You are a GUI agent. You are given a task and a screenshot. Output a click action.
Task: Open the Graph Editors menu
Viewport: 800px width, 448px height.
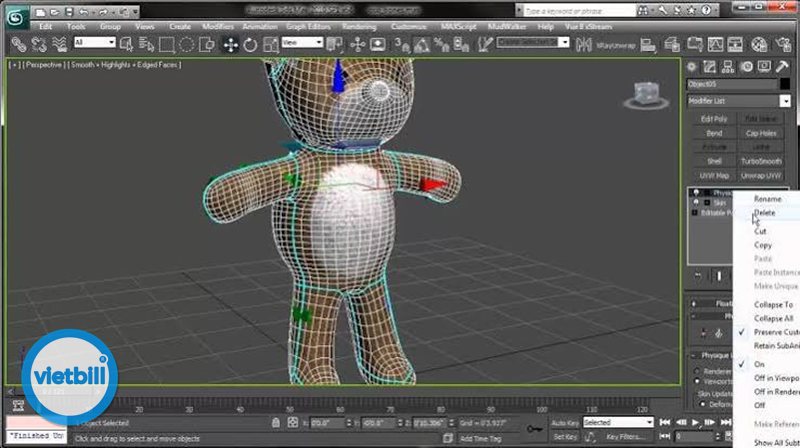click(308, 27)
